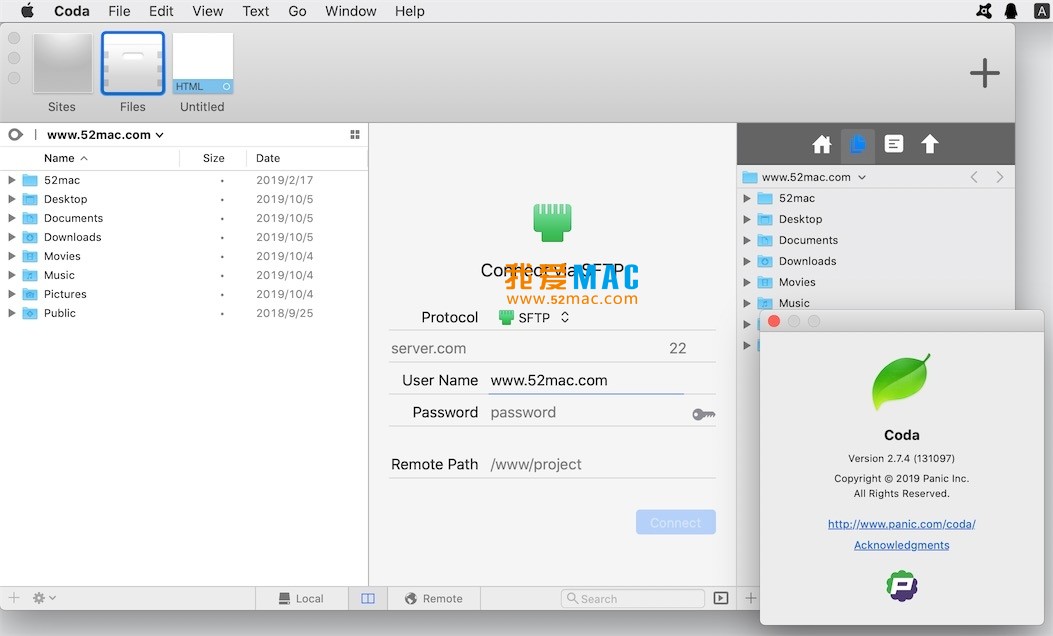The height and width of the screenshot is (636, 1053).
Task: Expand the sidebar 52mac folder
Action: pos(747,198)
